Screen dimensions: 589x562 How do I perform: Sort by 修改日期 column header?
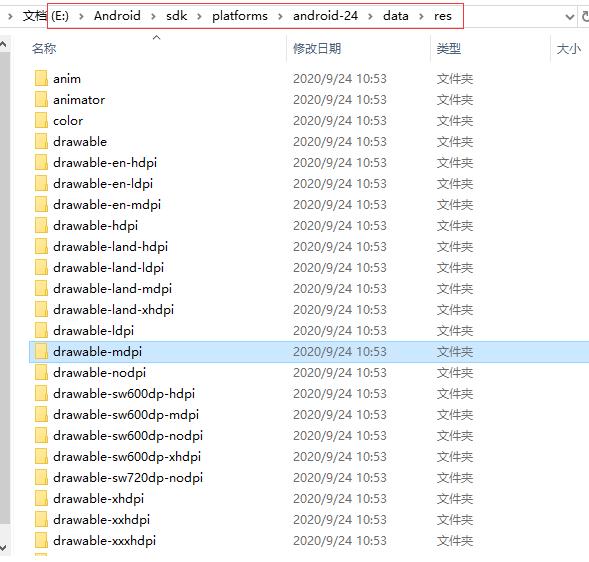coord(317,48)
